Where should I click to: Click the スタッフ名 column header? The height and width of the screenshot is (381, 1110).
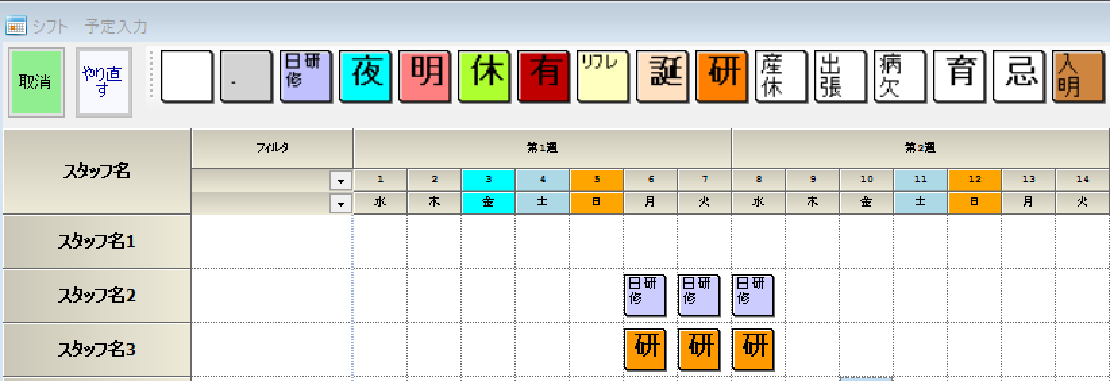click(x=97, y=171)
